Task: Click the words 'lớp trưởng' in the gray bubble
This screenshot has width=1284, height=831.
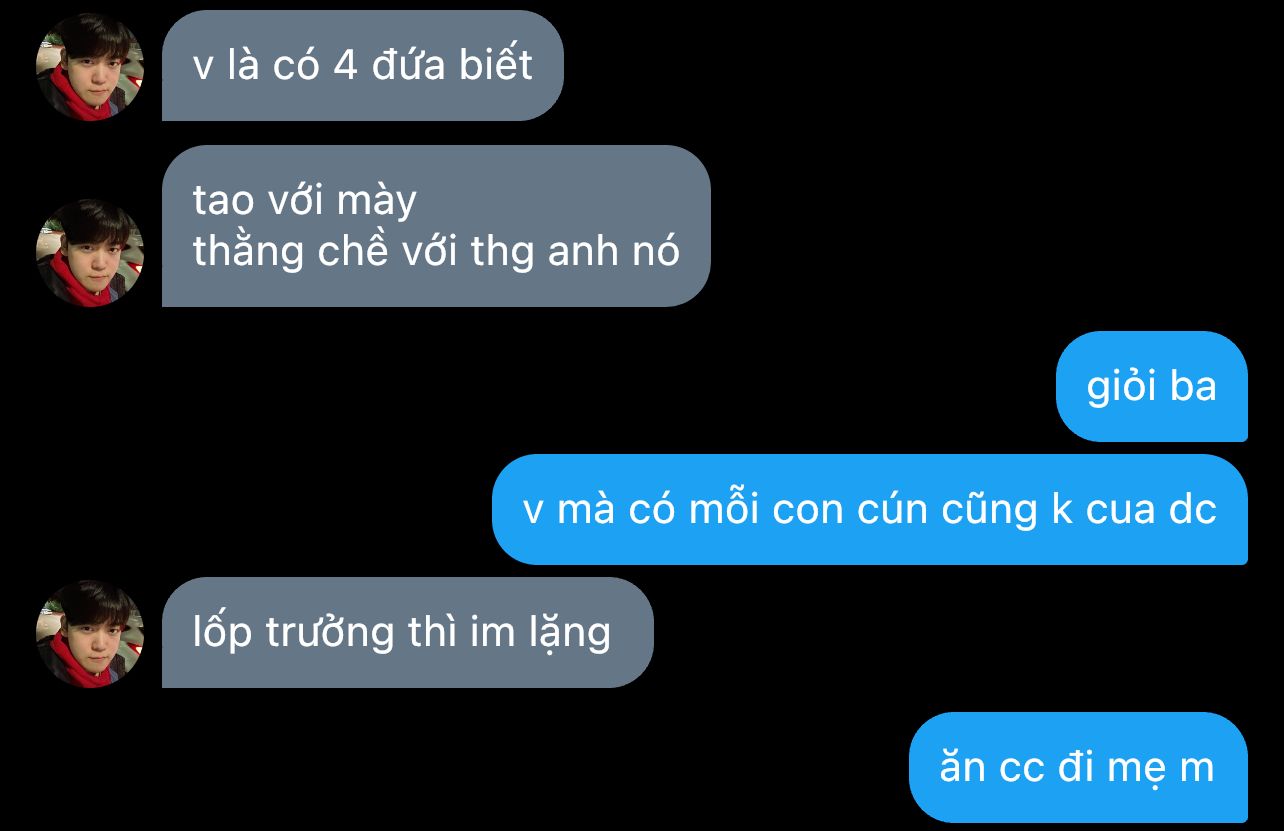Action: pyautogui.click(x=294, y=633)
